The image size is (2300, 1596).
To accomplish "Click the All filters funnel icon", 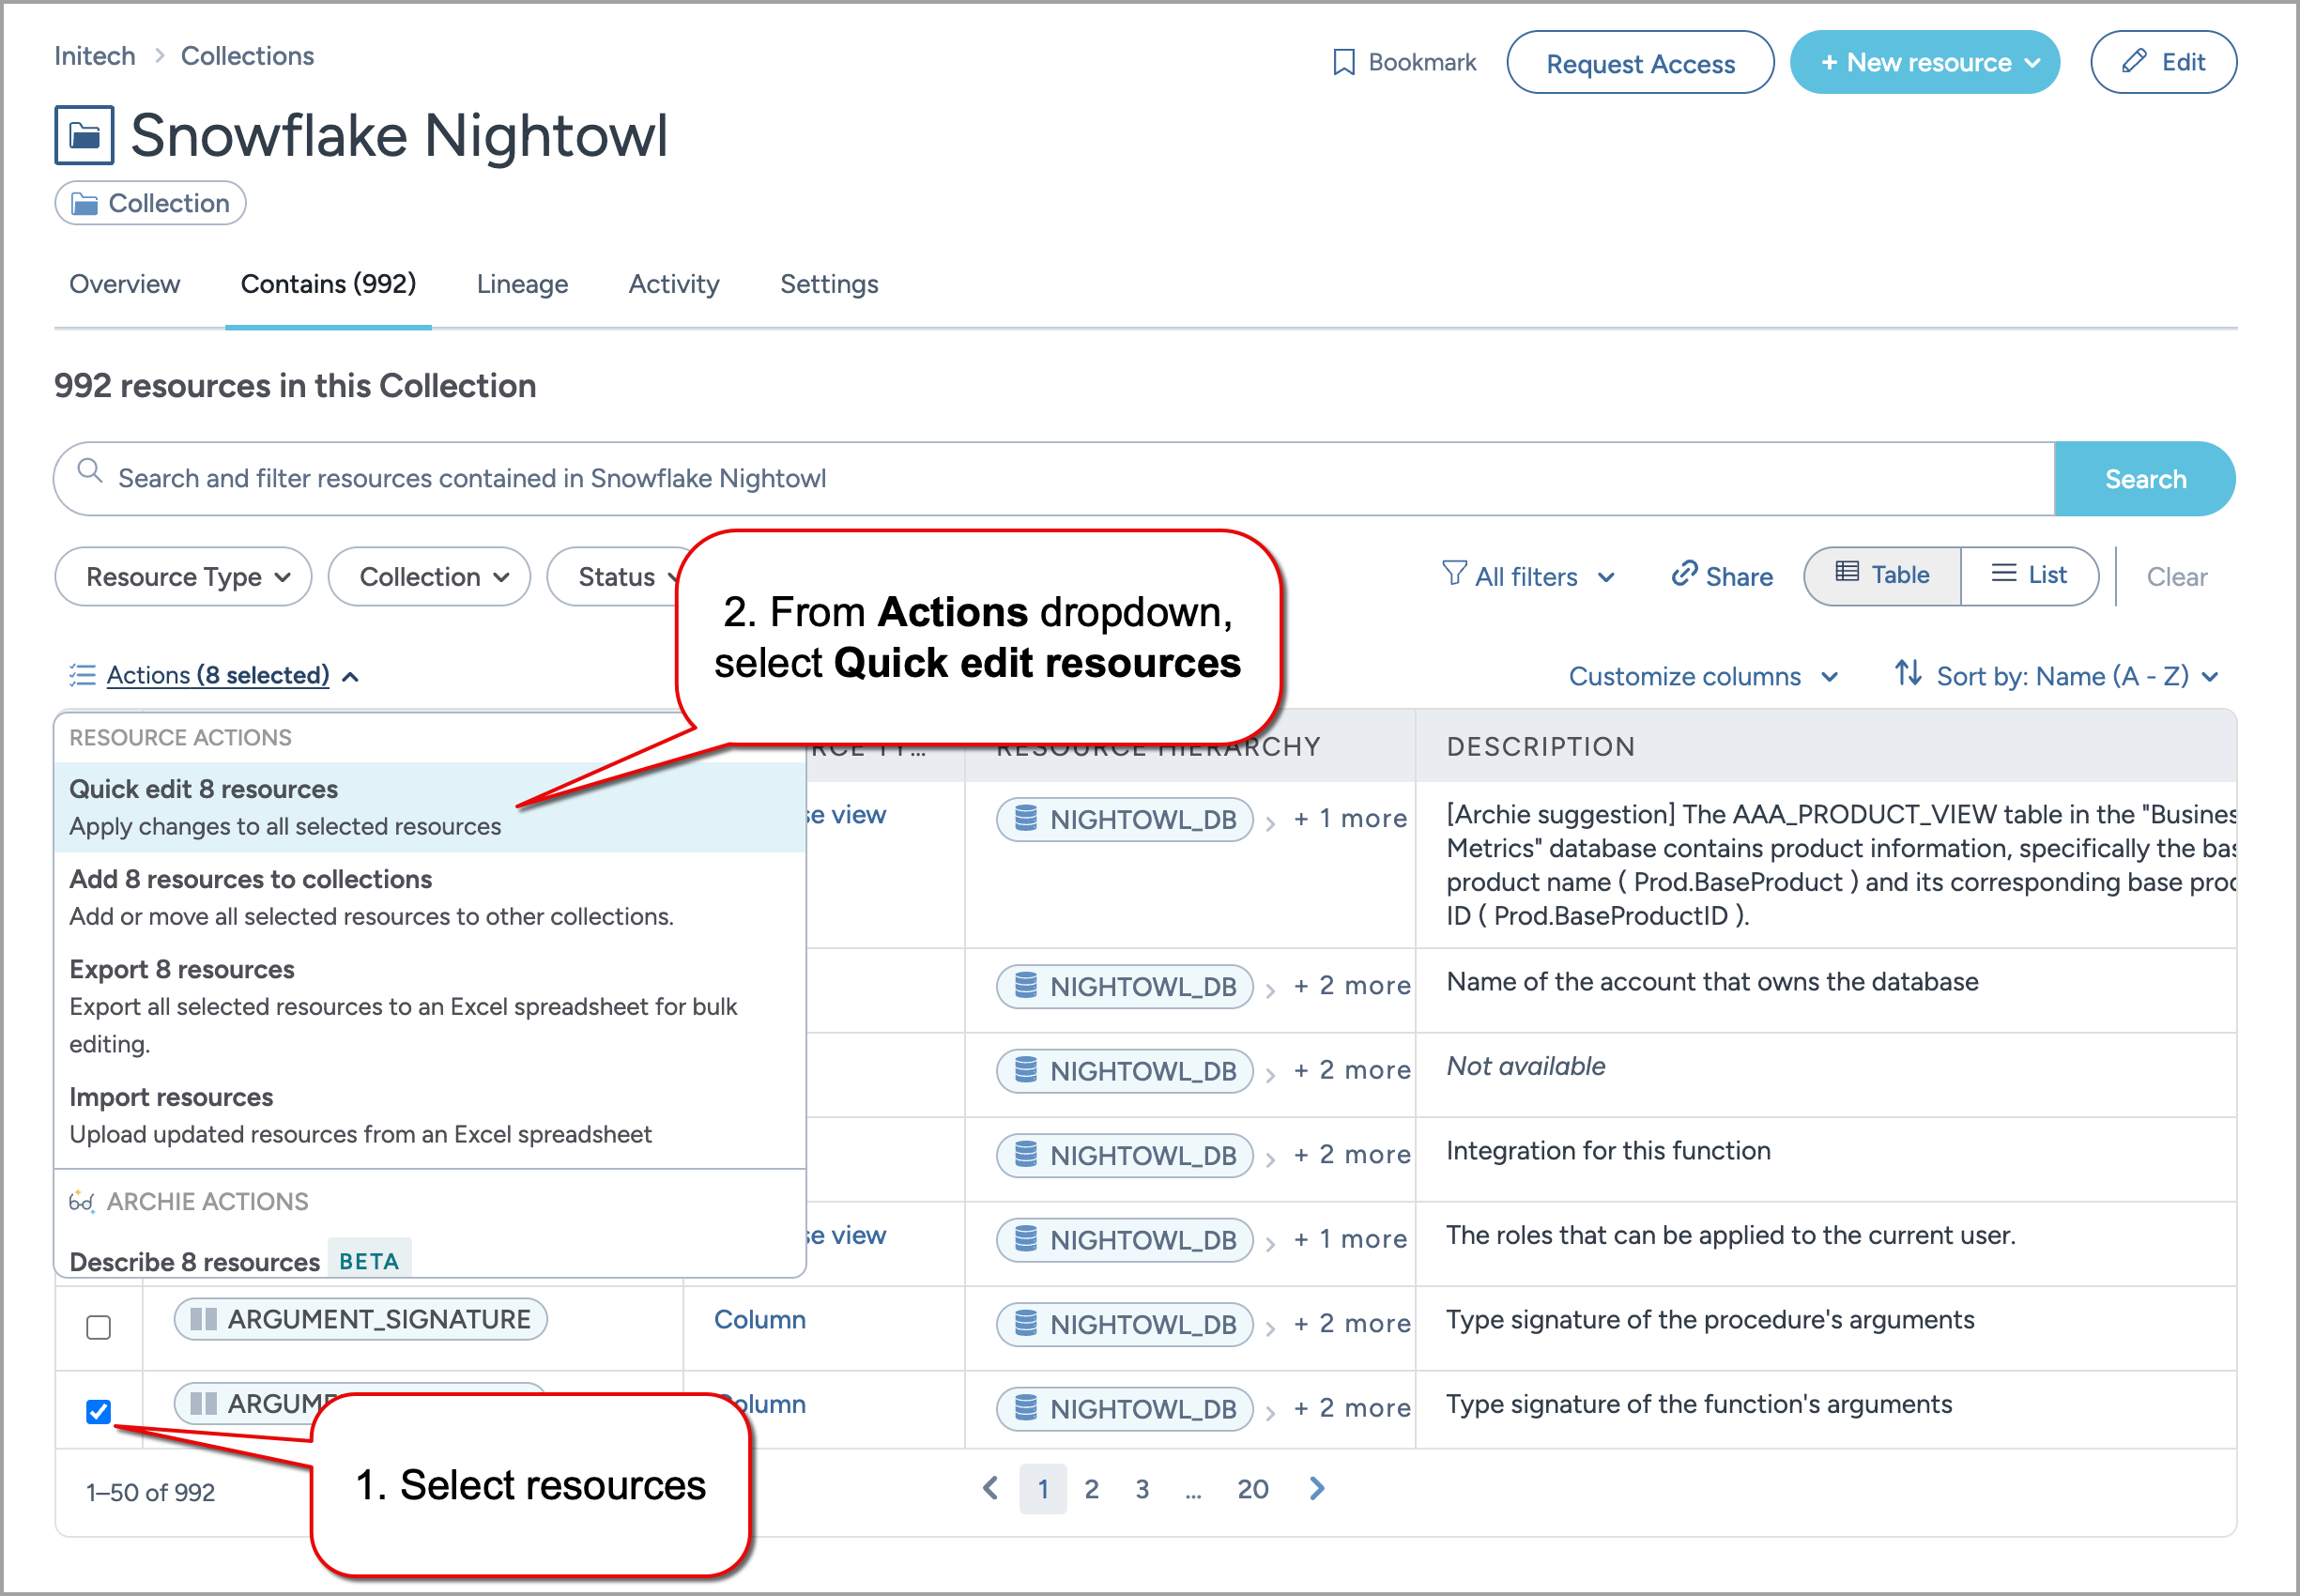I will [x=1453, y=574].
